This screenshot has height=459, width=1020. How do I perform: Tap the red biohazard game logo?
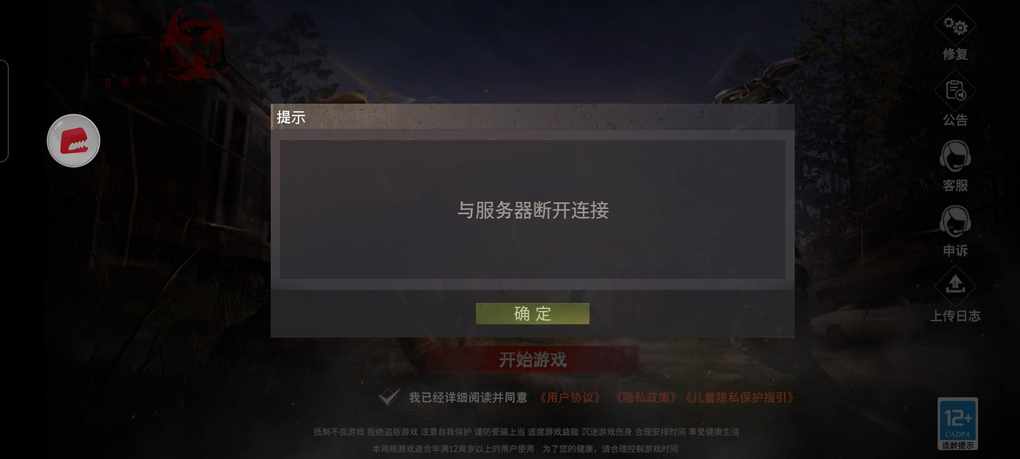tap(193, 44)
